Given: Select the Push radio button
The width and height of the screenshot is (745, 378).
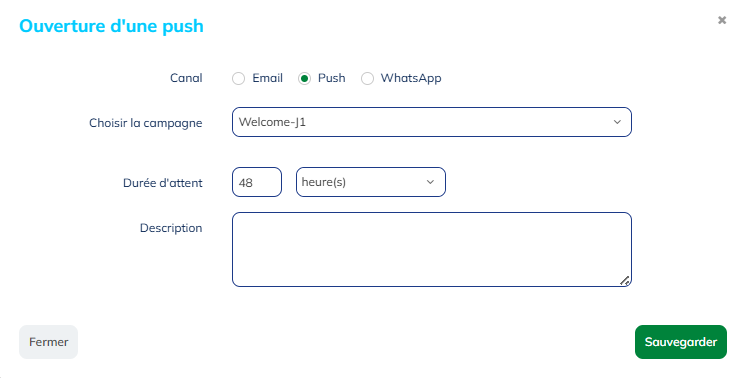Looking at the screenshot, I should pyautogui.click(x=305, y=78).
